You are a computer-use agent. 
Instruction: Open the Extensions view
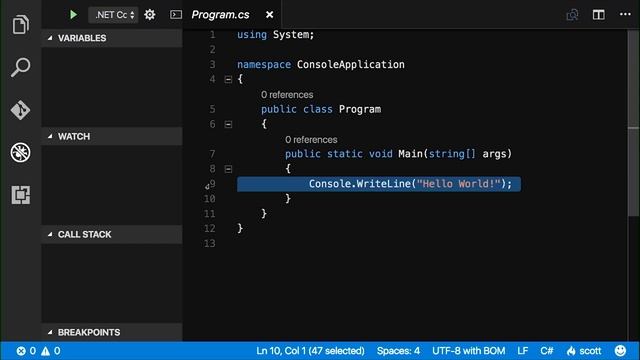point(20,195)
